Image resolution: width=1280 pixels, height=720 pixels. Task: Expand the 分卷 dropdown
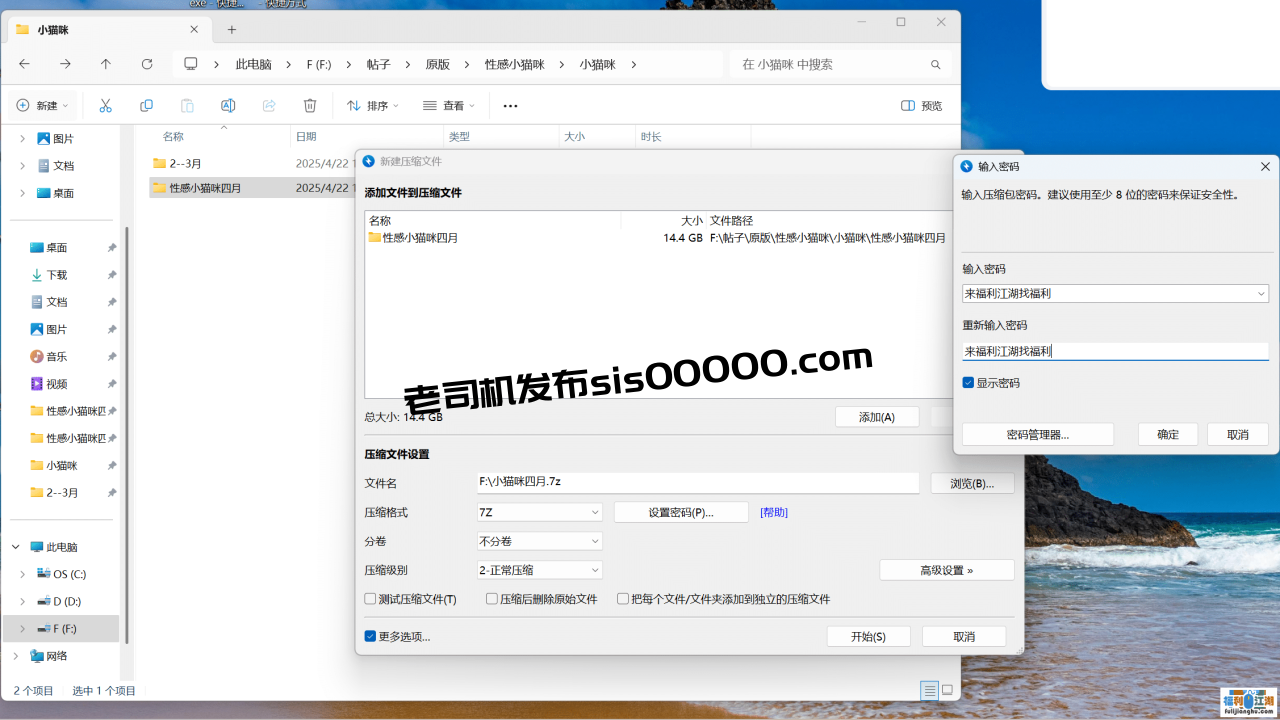(x=540, y=541)
